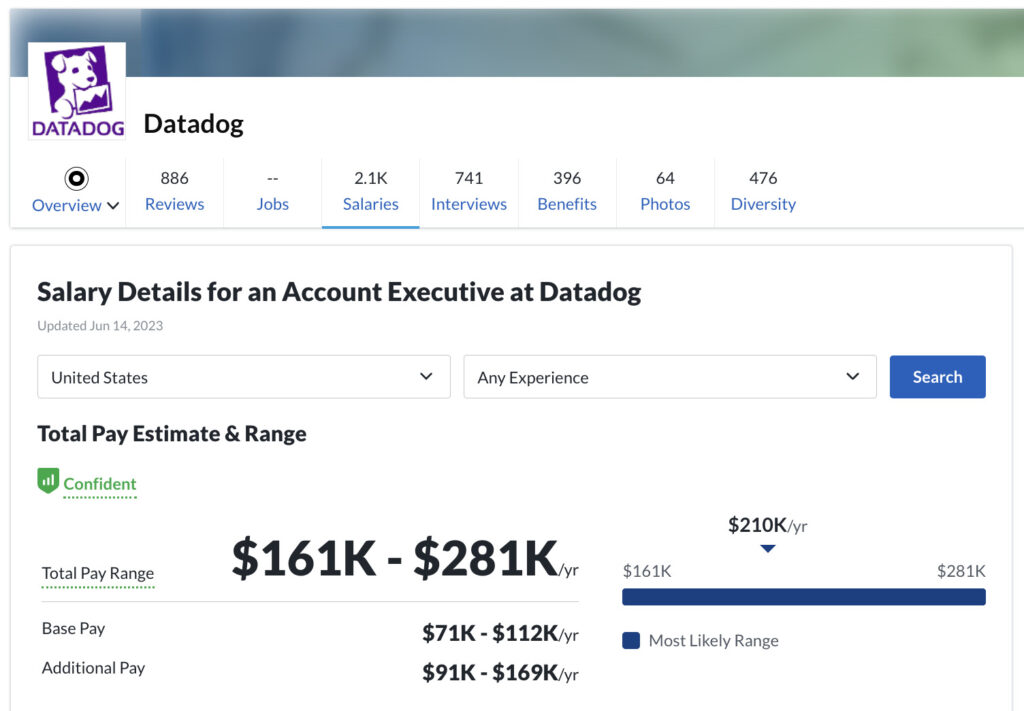Open the United States location dropdown
The width and height of the screenshot is (1024, 711).
pyautogui.click(x=244, y=377)
